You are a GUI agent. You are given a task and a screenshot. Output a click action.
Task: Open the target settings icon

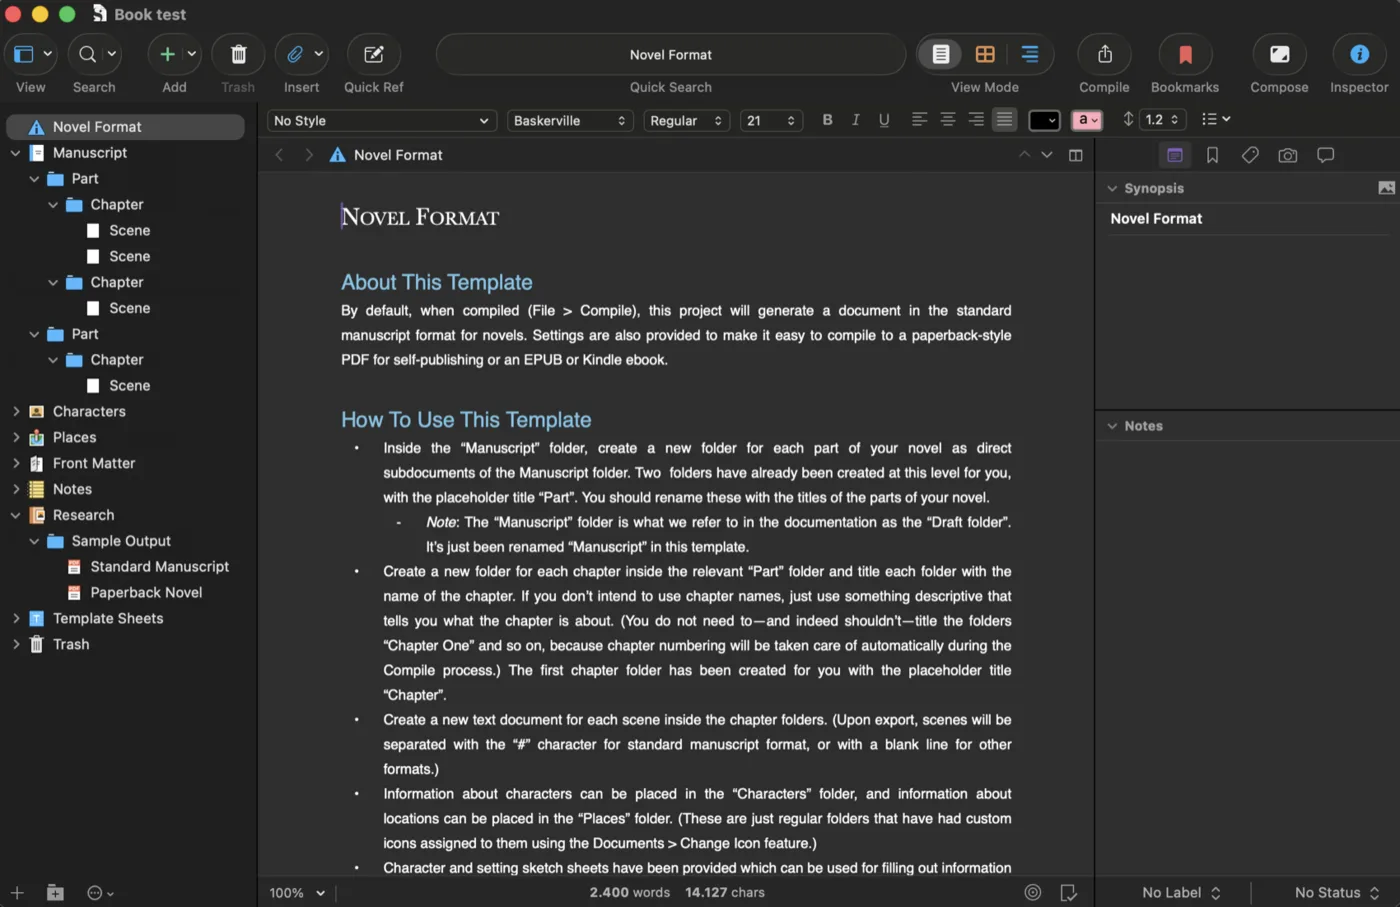click(x=1033, y=892)
